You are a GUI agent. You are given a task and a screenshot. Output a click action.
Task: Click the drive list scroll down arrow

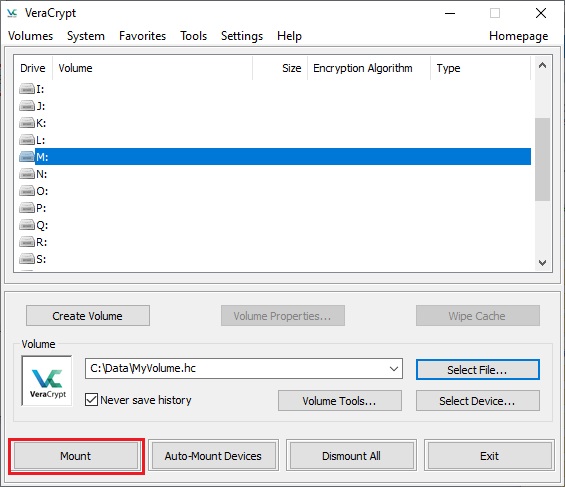[542, 263]
